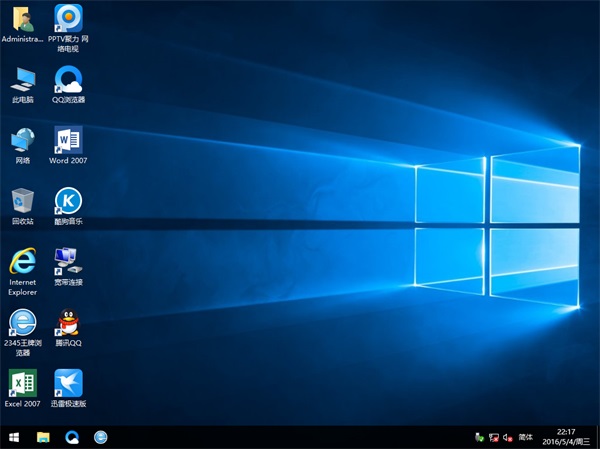The image size is (600, 449).
Task: Click the QQ Browser taskbar pinned icon
Action: [x=72, y=437]
